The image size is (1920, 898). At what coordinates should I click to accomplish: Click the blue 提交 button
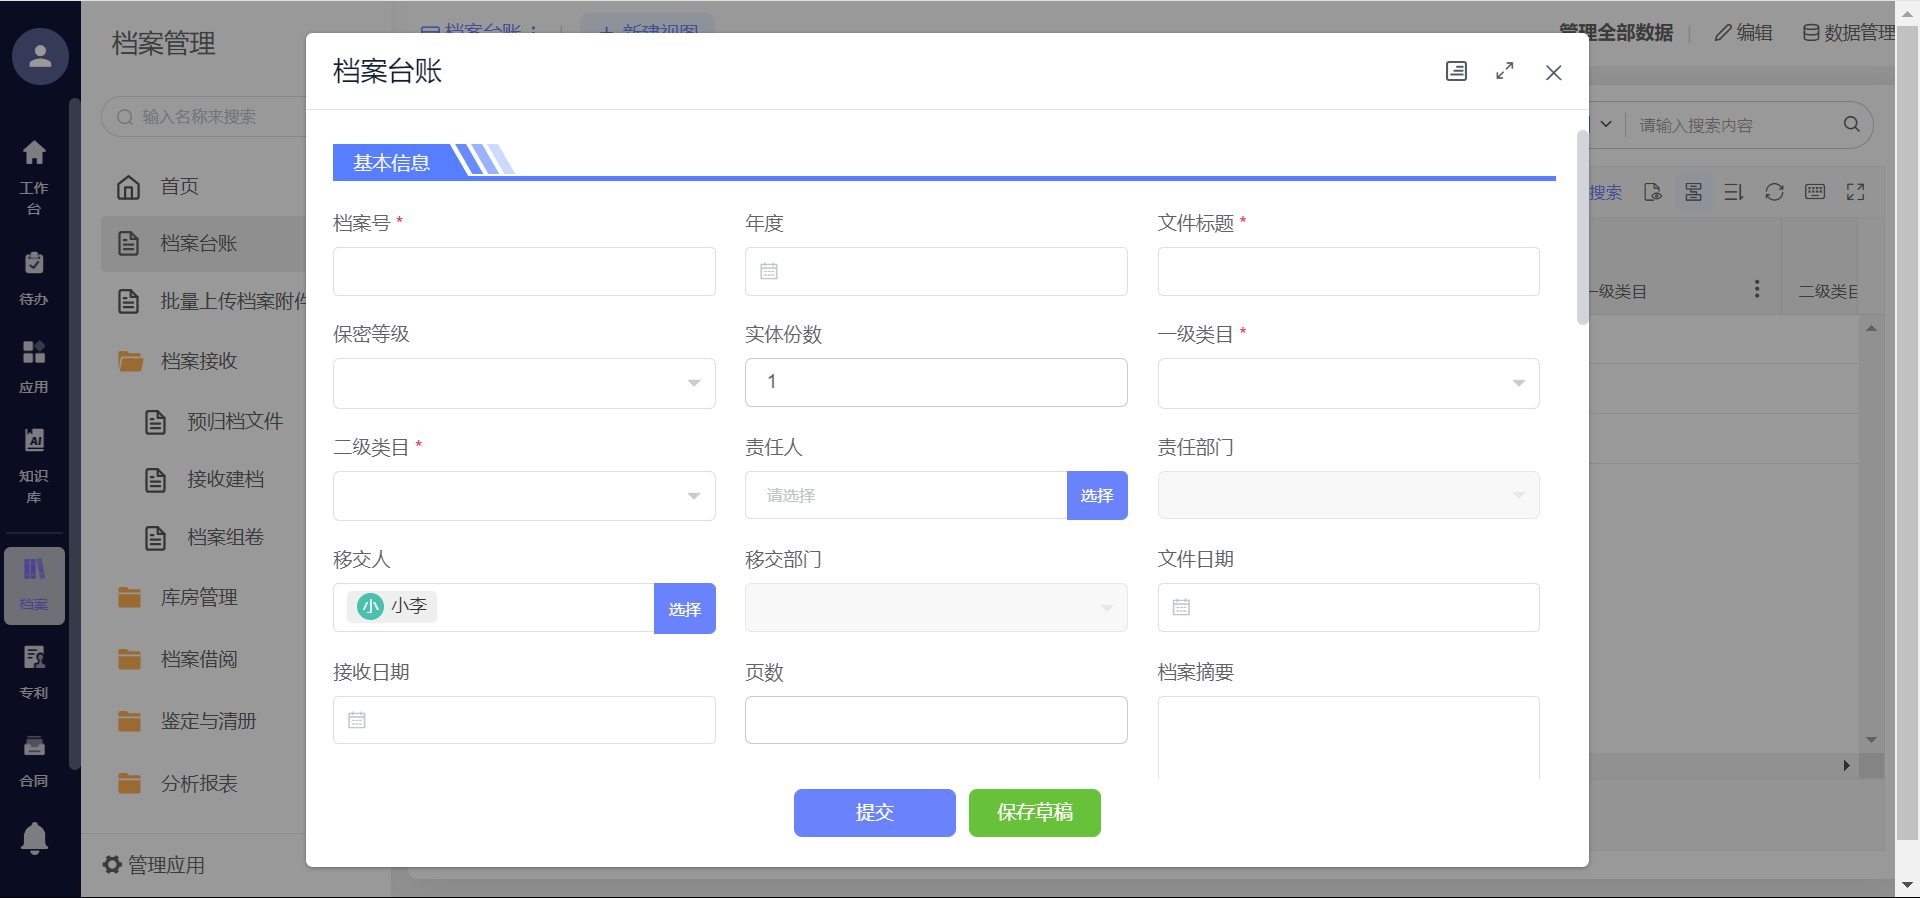pyautogui.click(x=874, y=813)
